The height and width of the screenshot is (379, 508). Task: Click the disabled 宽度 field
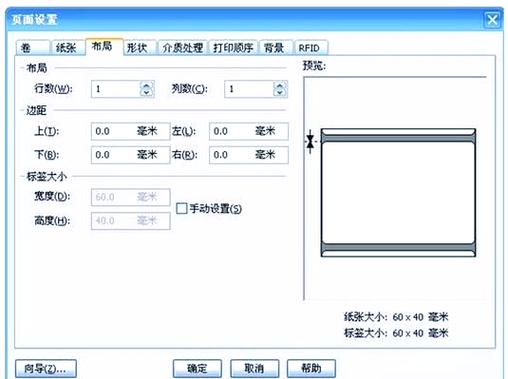130,197
